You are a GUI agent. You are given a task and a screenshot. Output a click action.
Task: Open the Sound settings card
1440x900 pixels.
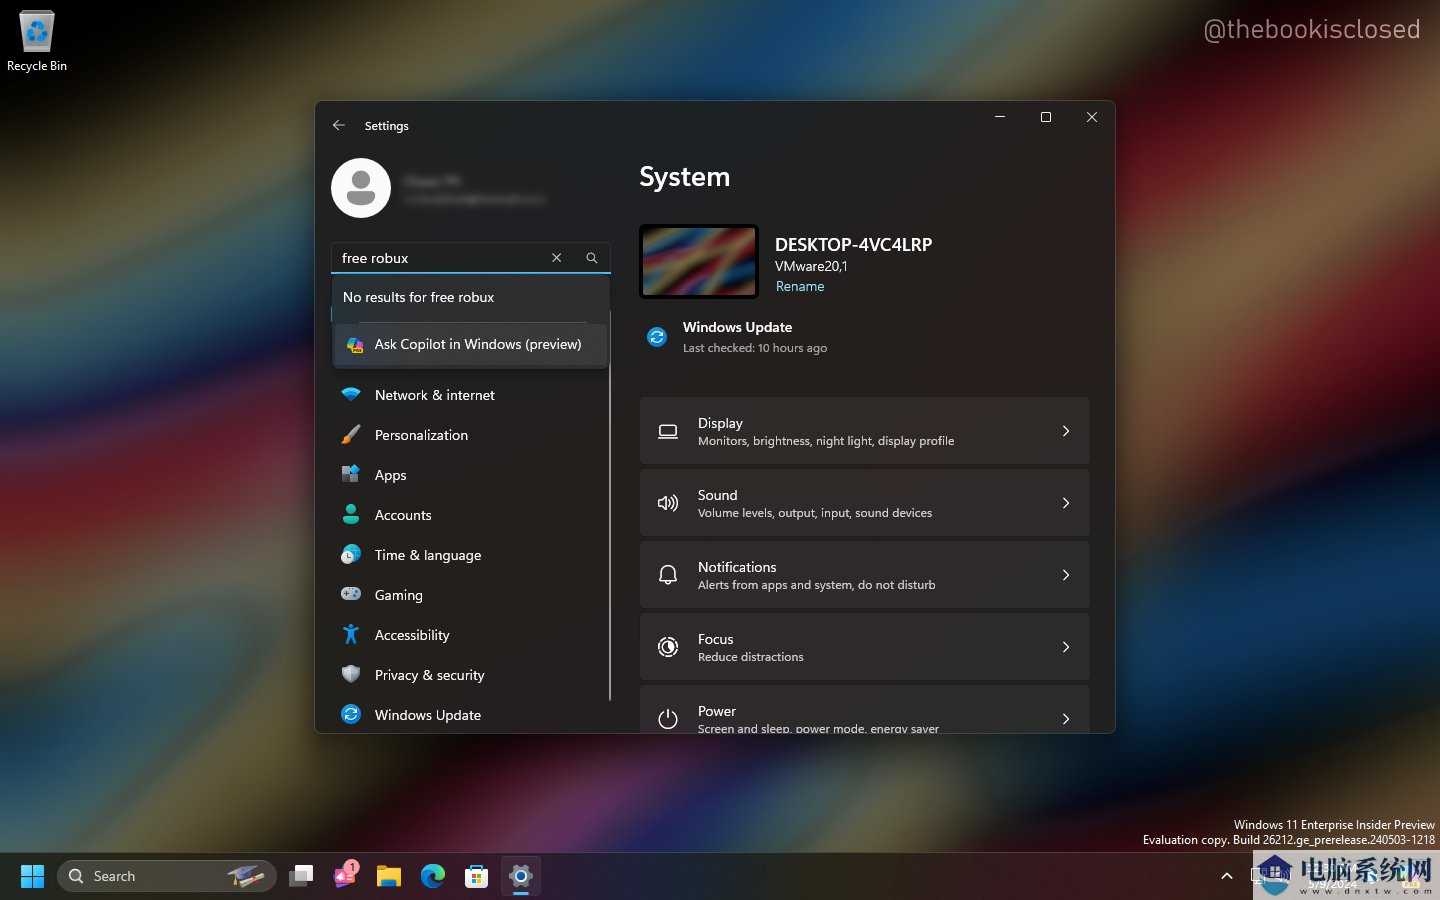(x=864, y=503)
